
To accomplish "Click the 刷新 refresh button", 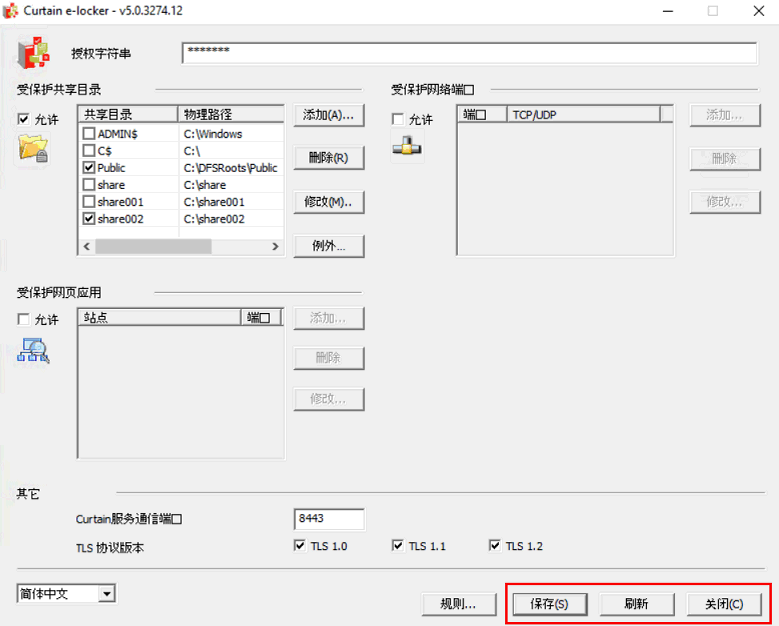I will click(x=636, y=604).
